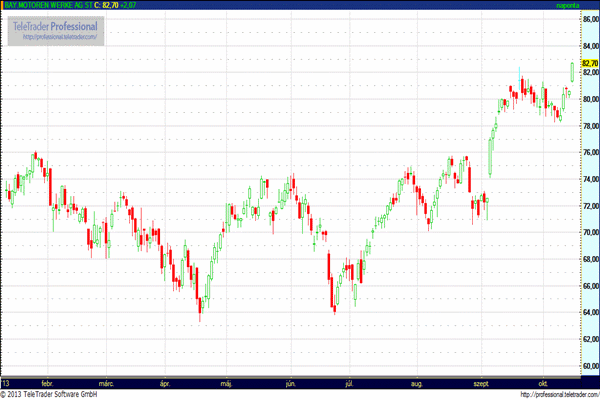The width and height of the screenshot is (600, 400).
Task: Open the footer professional.teletrader.com link
Action: tap(547, 394)
